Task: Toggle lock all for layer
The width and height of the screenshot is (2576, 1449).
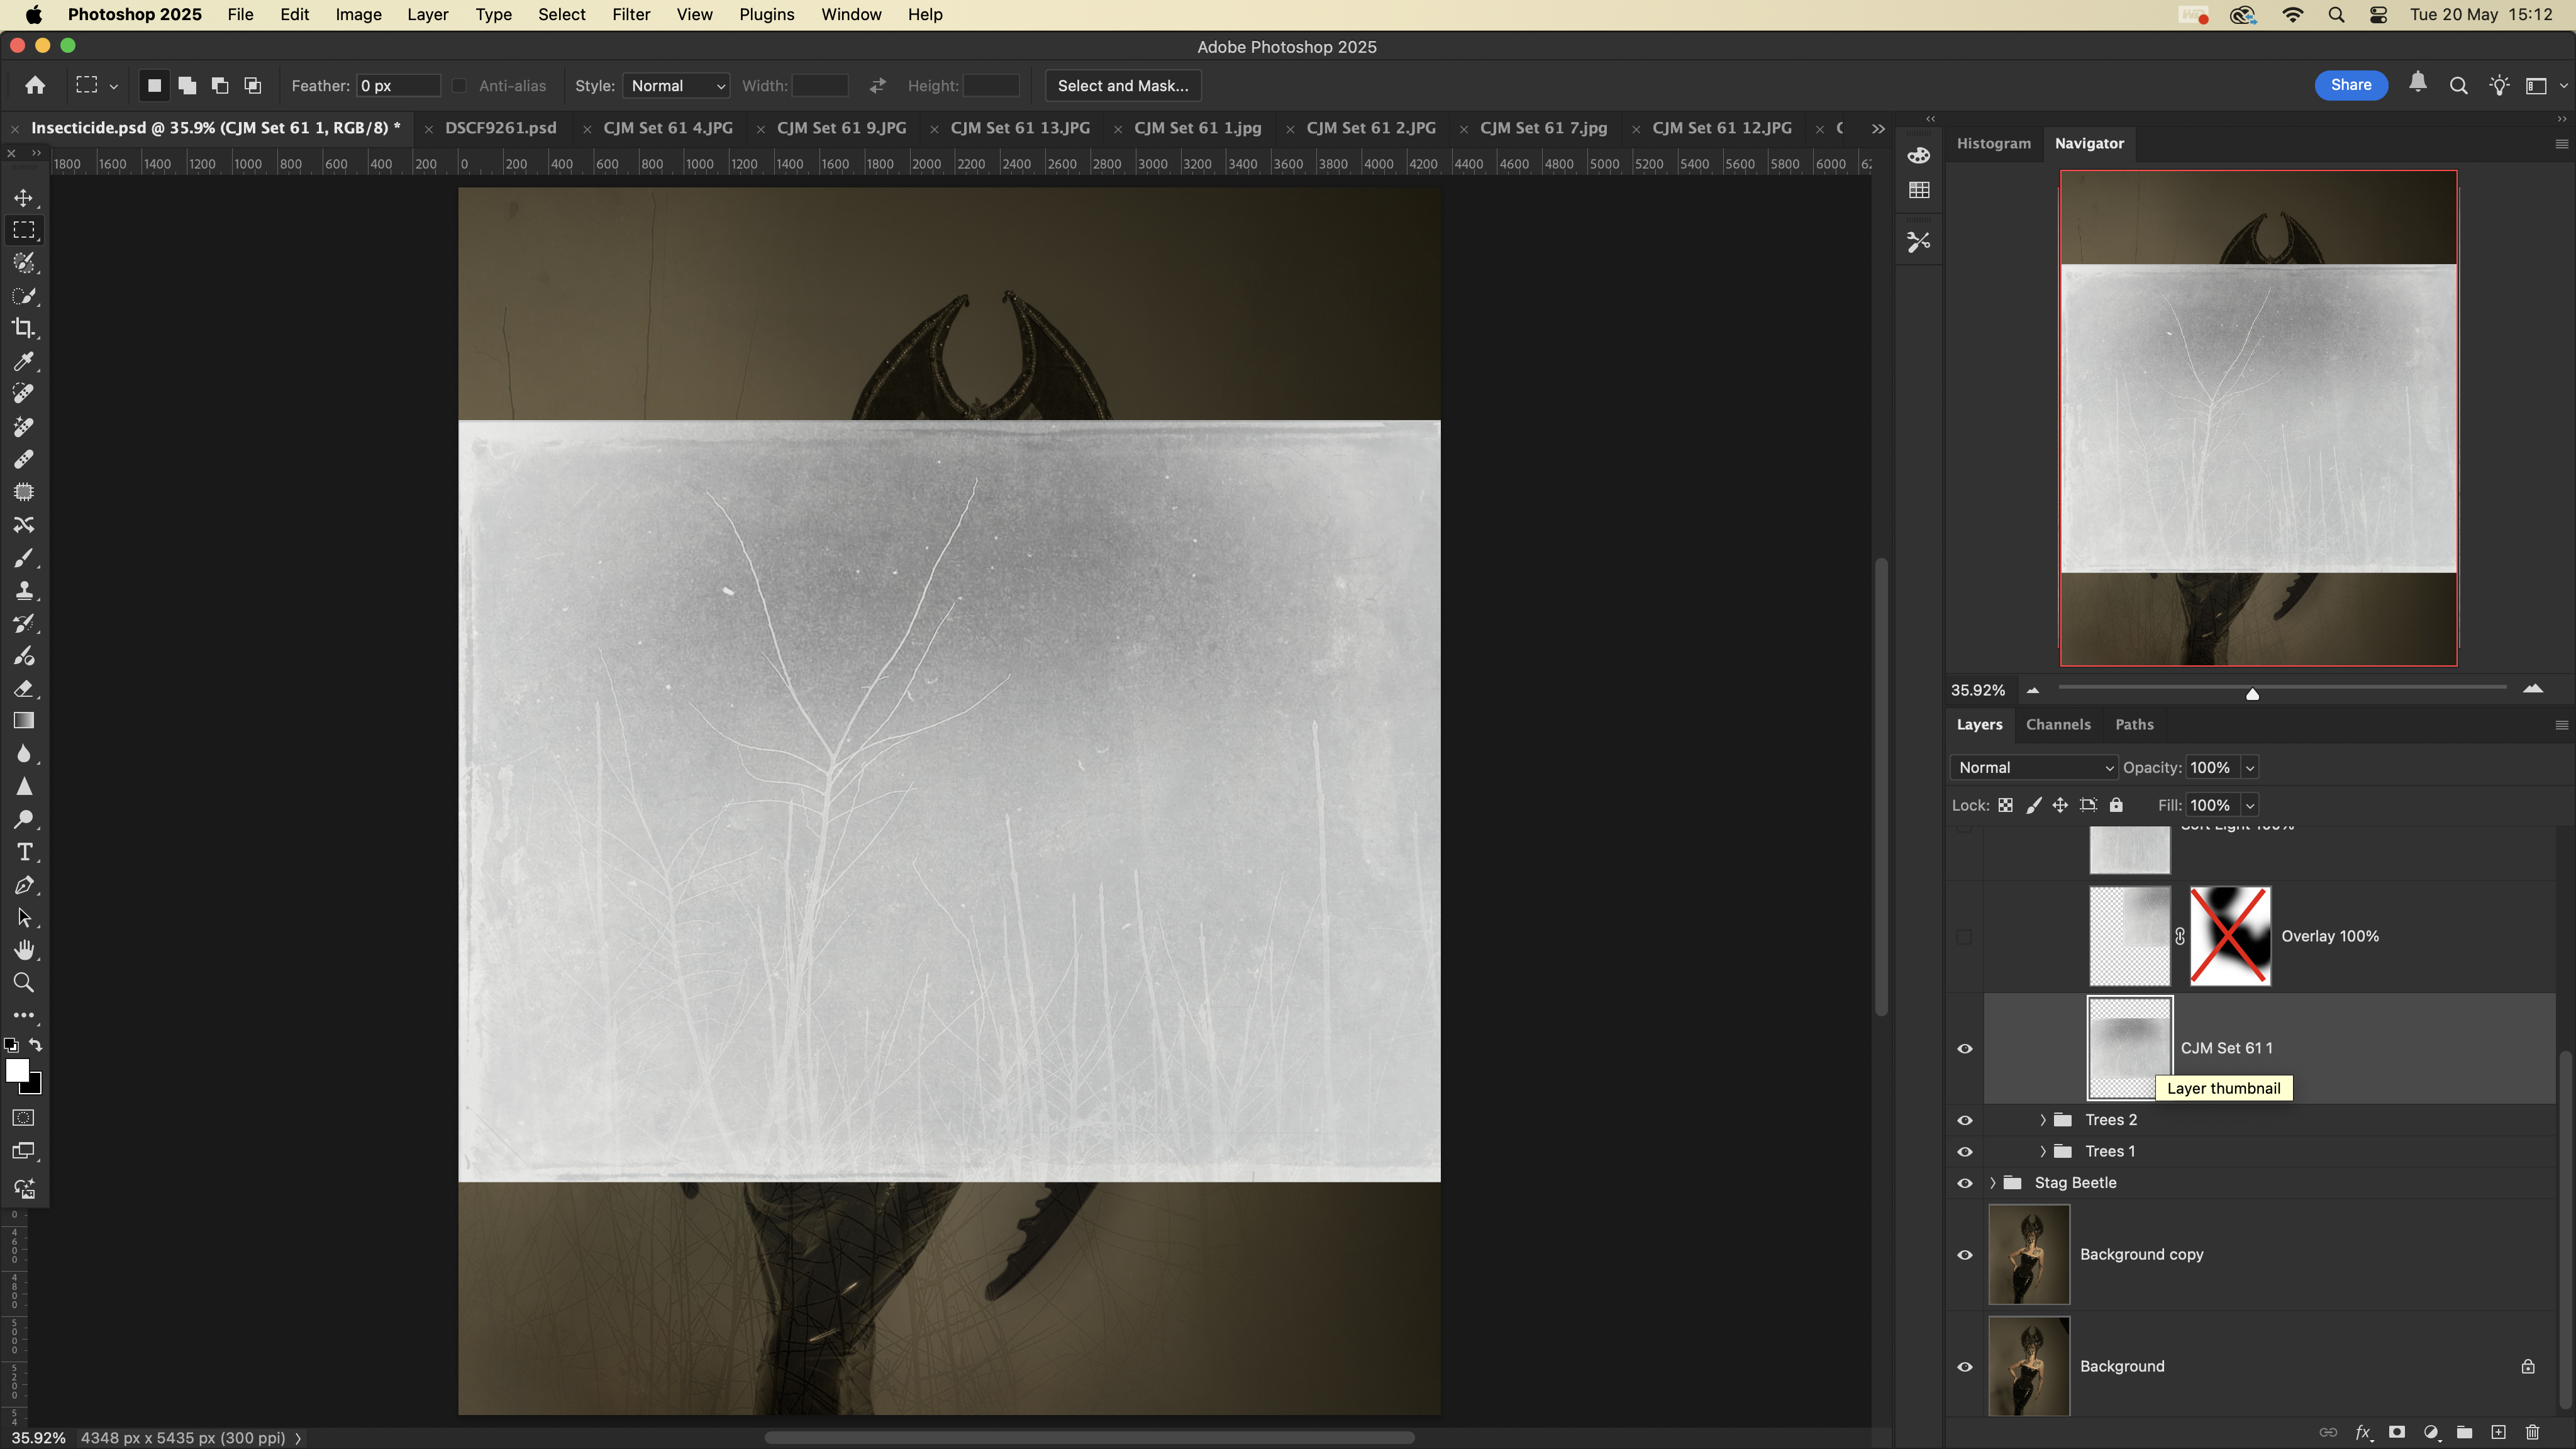Action: pos(2115,805)
